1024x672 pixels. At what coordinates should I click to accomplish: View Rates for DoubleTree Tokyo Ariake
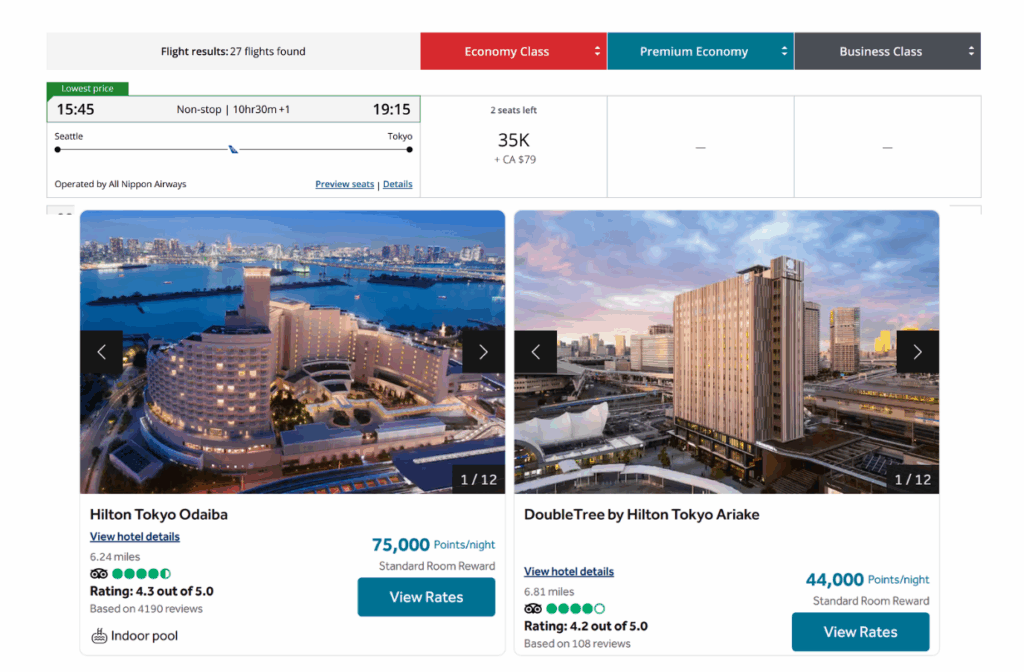point(860,632)
